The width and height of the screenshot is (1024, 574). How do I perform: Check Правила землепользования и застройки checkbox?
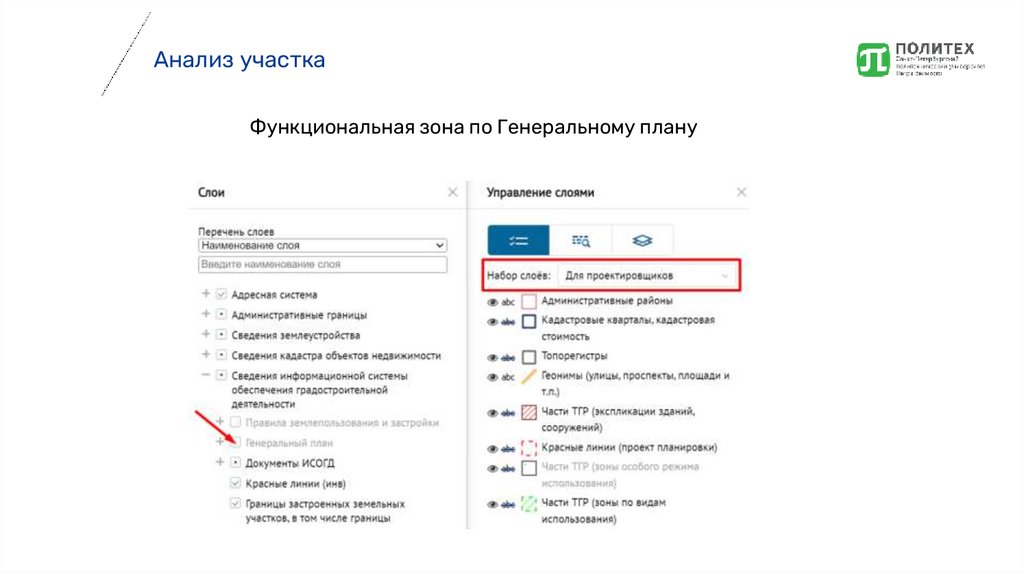(x=235, y=423)
